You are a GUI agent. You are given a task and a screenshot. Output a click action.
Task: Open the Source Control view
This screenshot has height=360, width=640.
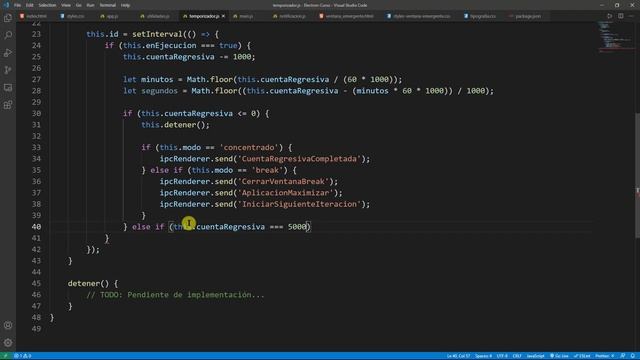coord(8,70)
